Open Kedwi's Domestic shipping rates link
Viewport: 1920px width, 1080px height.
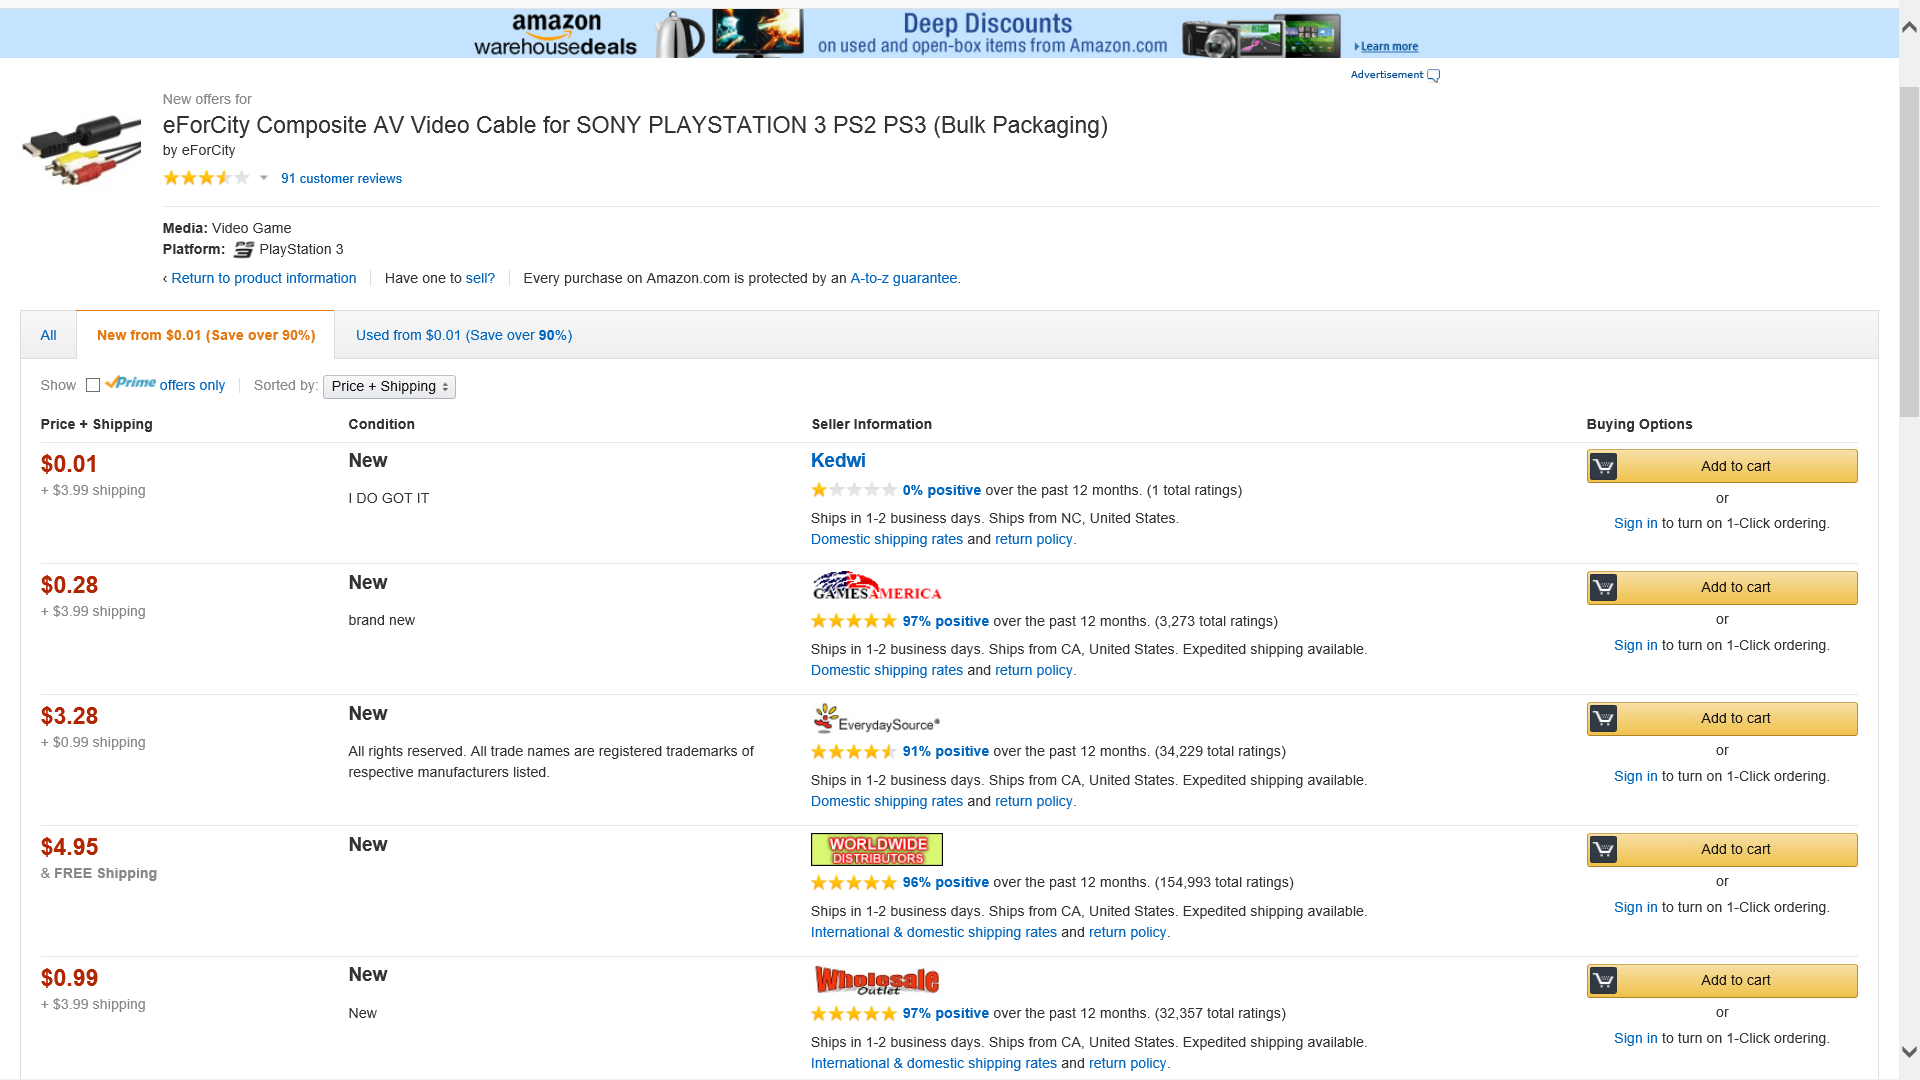(x=887, y=539)
